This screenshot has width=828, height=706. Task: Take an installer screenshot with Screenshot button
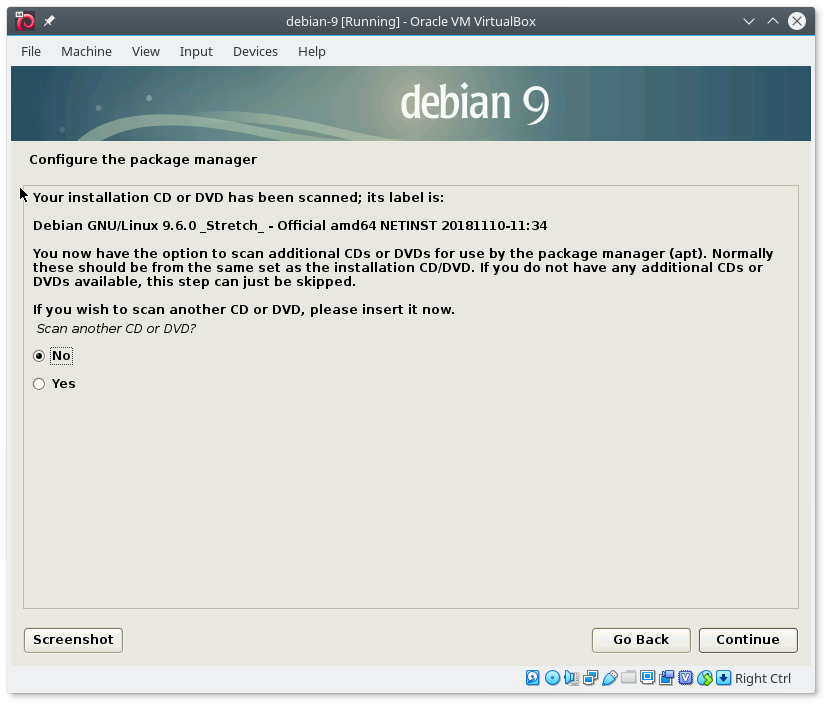tap(73, 640)
